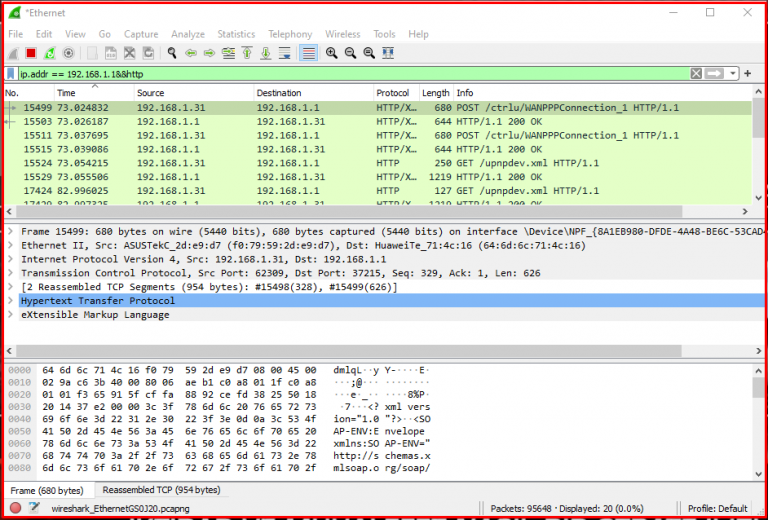Expand the Ethernet II details row

(x=11, y=245)
